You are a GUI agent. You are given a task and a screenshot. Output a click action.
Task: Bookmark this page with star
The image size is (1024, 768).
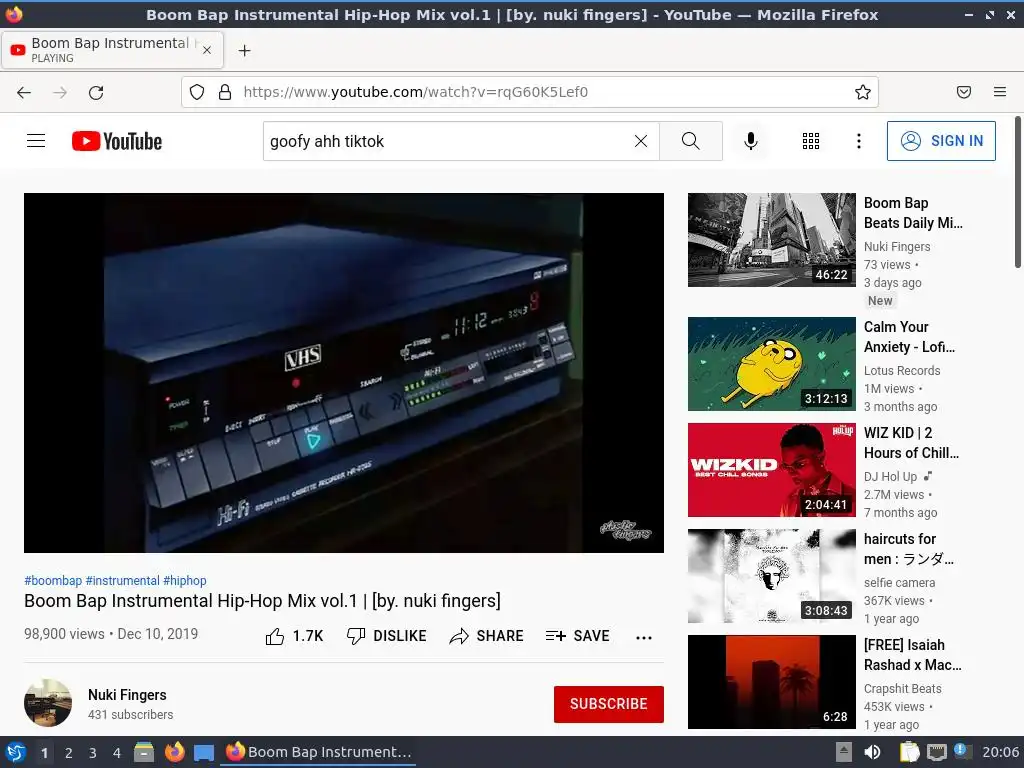[863, 92]
